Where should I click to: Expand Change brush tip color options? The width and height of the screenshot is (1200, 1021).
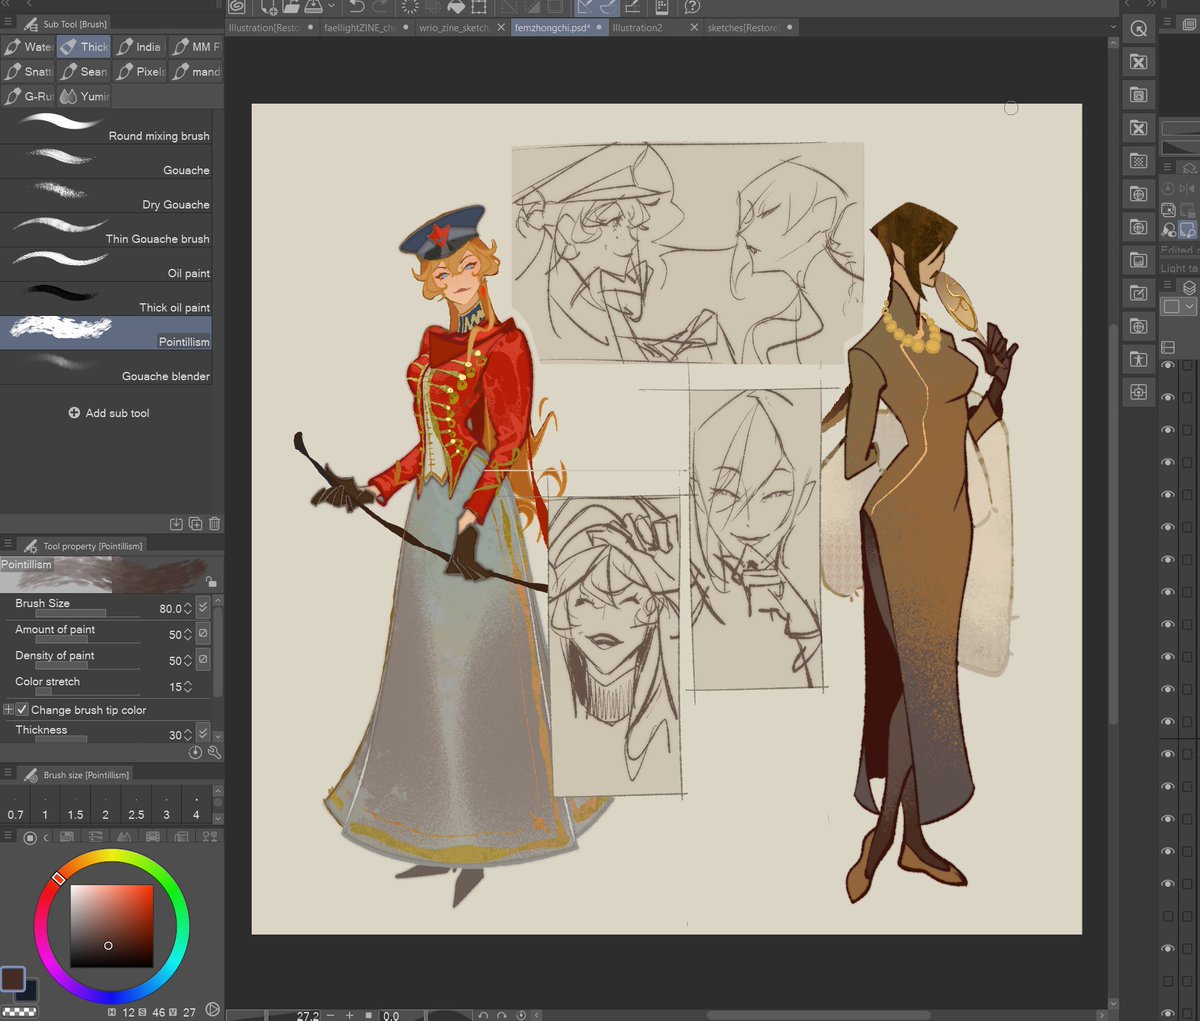[x=8, y=709]
